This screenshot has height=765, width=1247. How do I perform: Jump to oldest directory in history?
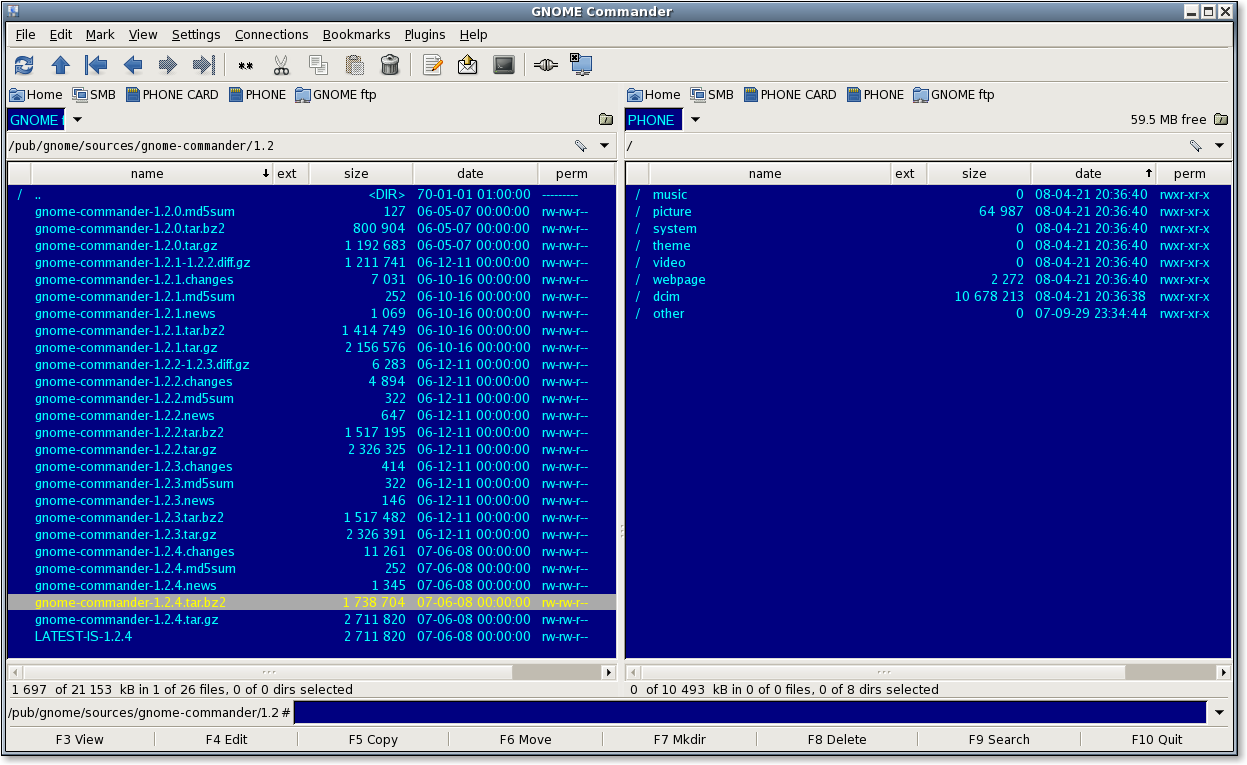pos(96,65)
